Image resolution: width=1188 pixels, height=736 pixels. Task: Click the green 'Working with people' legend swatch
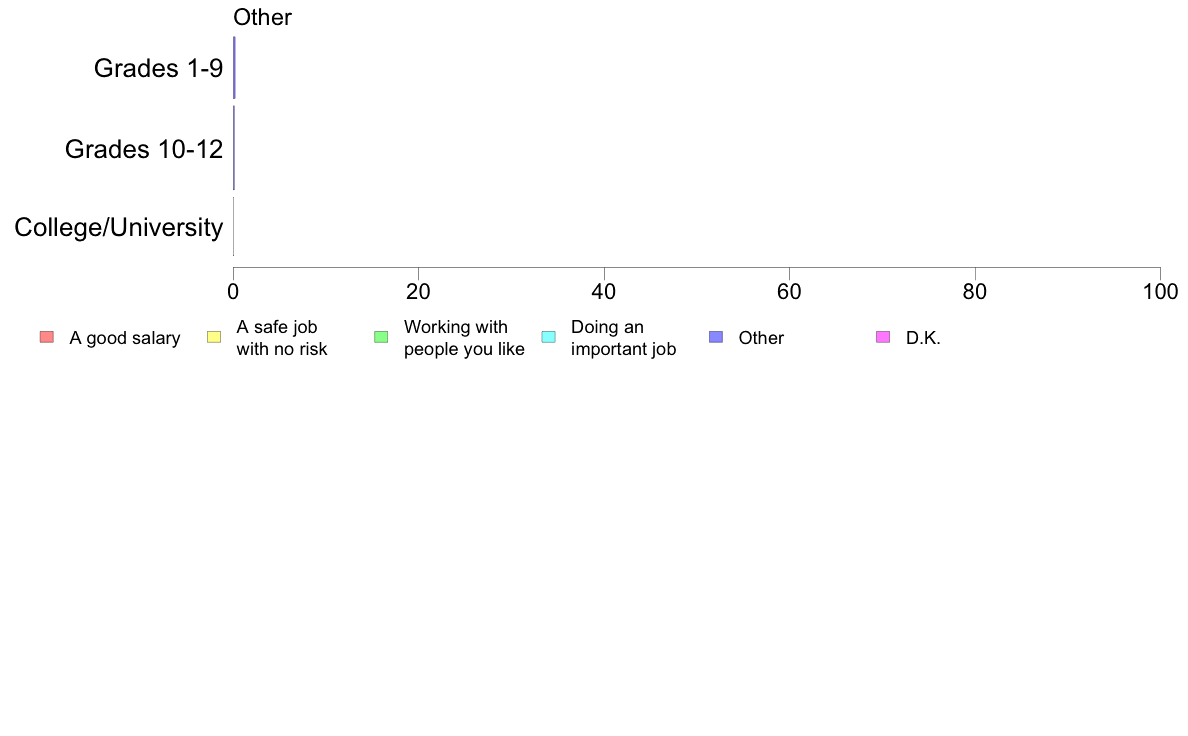381,337
